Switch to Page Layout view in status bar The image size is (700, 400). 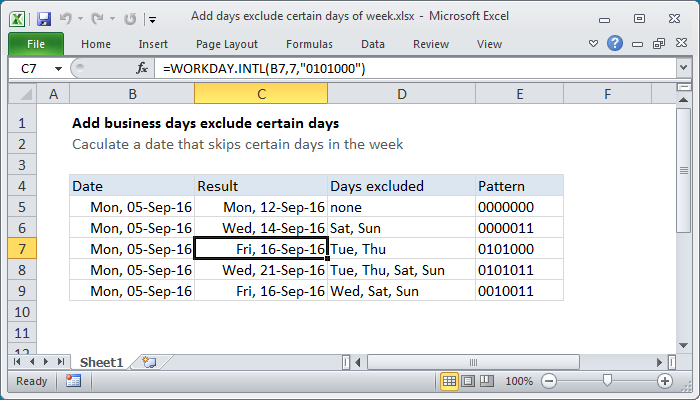(x=469, y=381)
